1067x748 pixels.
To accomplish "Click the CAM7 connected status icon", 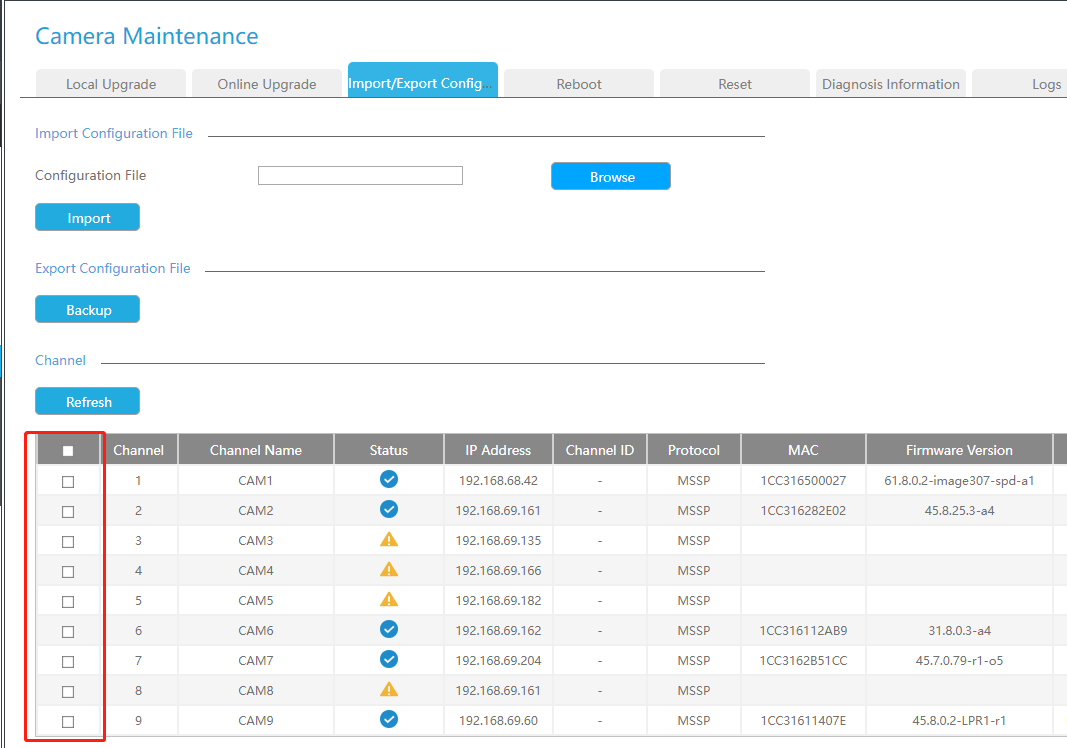I will pos(389,659).
